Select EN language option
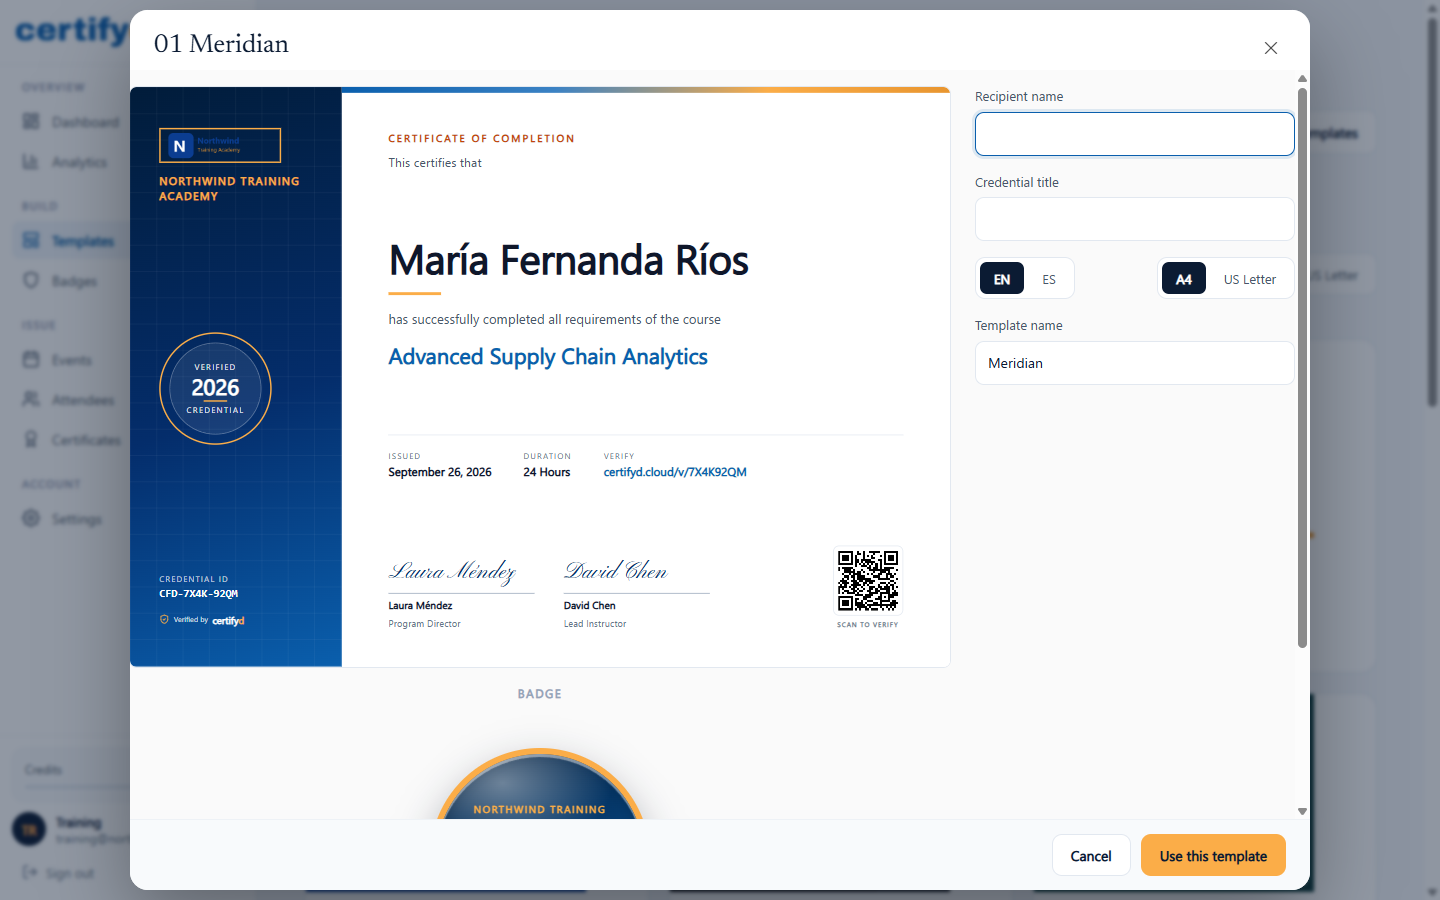Screen dimensions: 1440x900 click(x=1002, y=279)
